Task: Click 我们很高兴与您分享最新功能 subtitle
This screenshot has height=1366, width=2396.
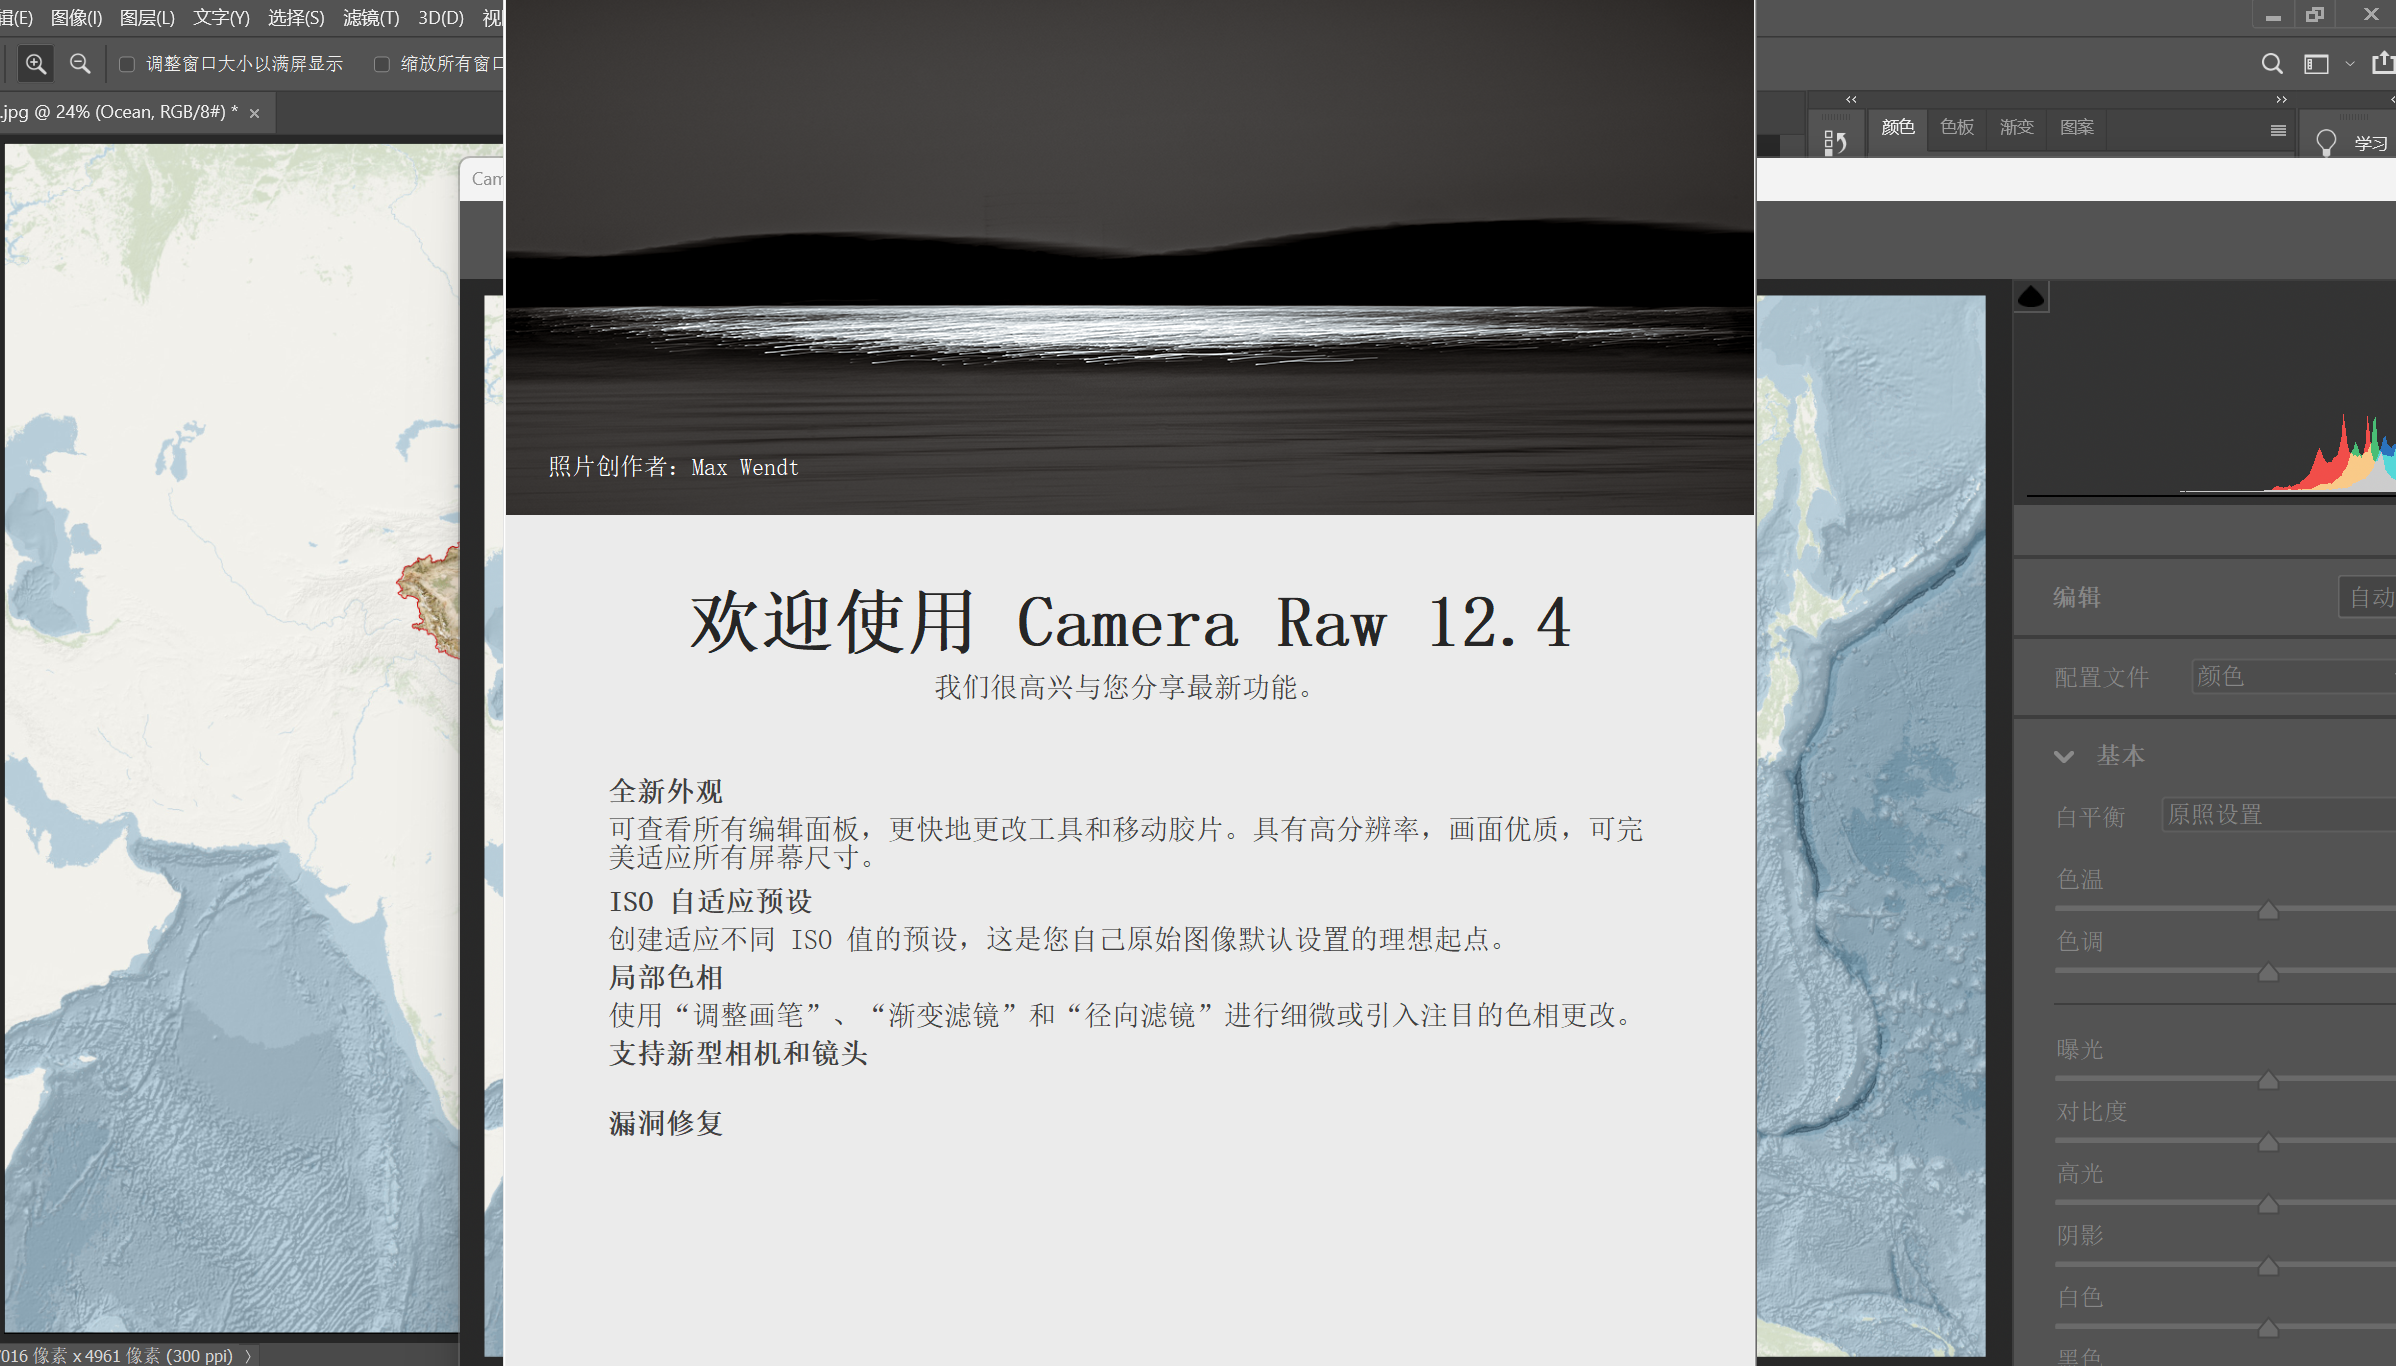Action: [1123, 687]
